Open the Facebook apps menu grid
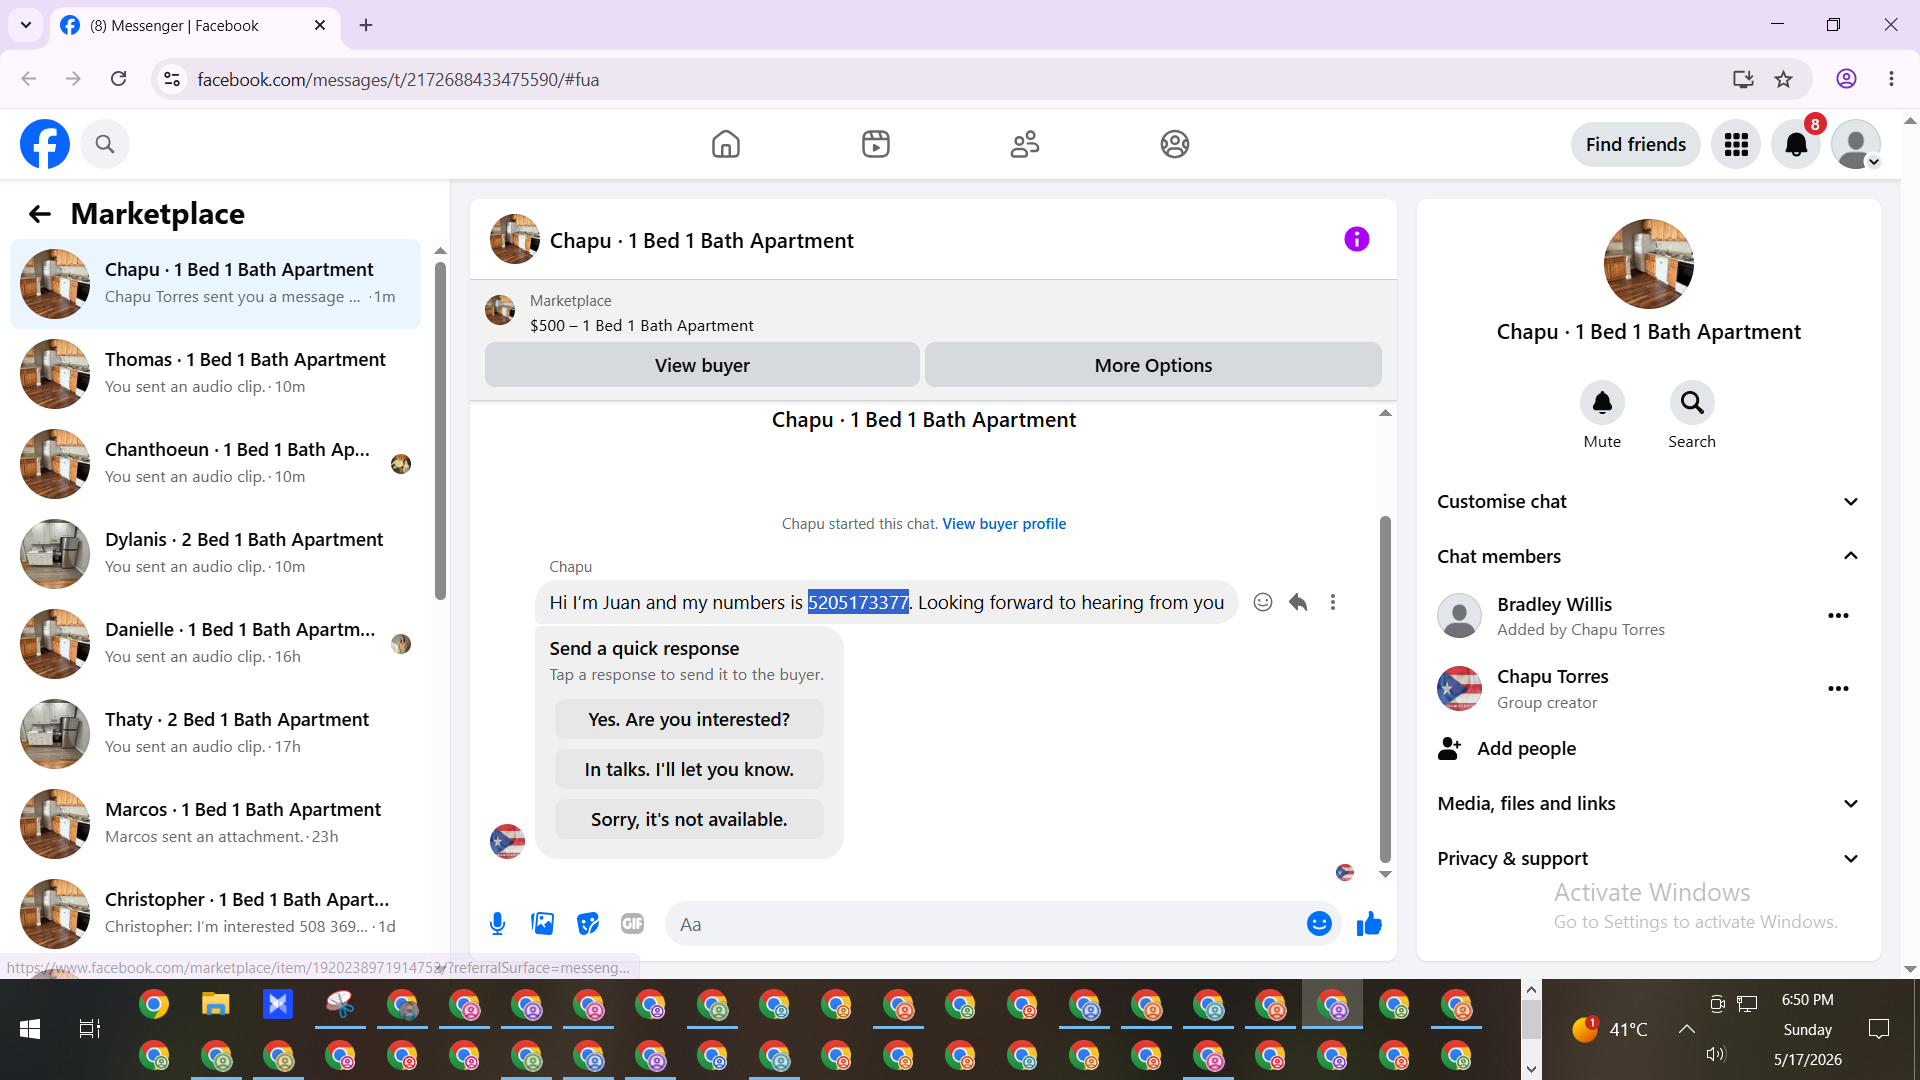 click(x=1736, y=145)
